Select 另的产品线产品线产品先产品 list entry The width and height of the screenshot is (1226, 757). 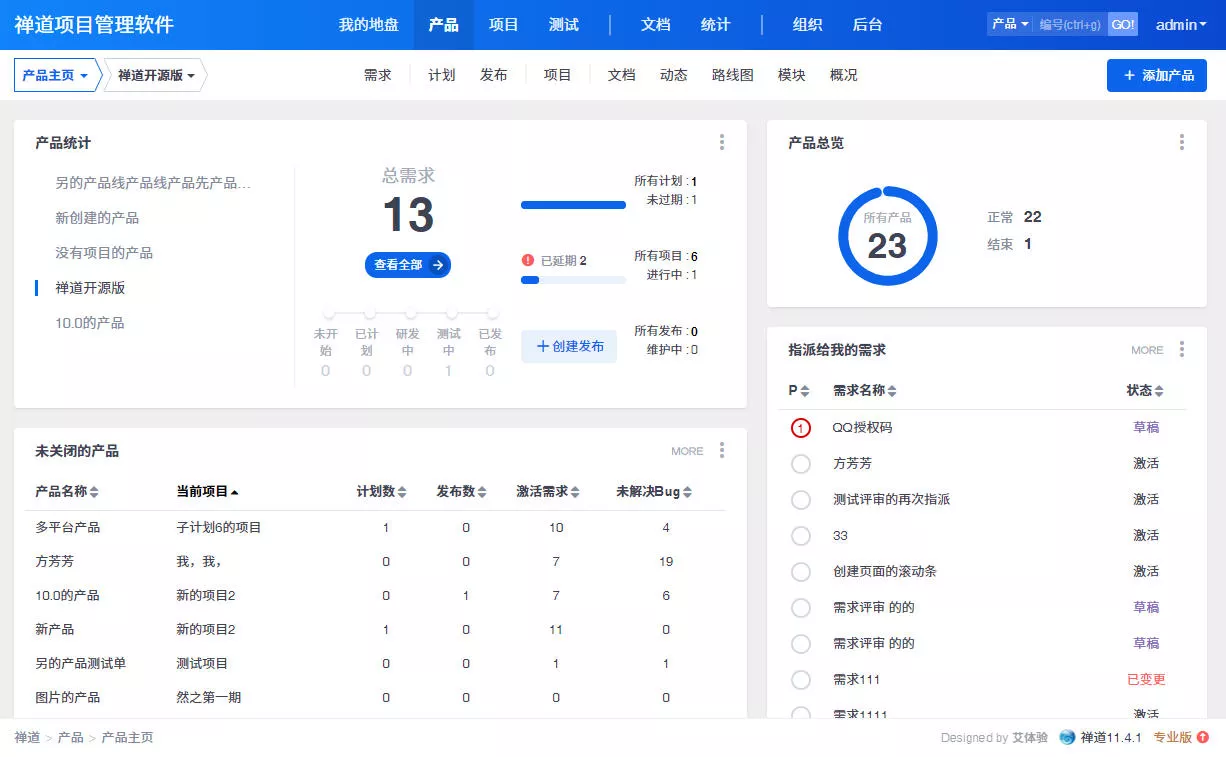click(x=153, y=183)
